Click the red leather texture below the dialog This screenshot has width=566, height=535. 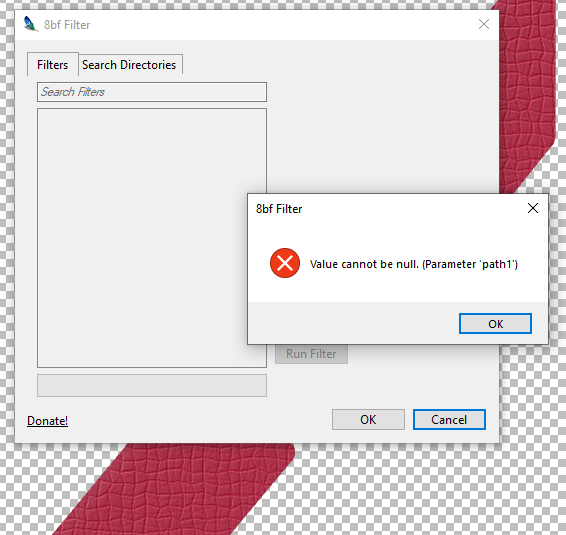coord(173,491)
